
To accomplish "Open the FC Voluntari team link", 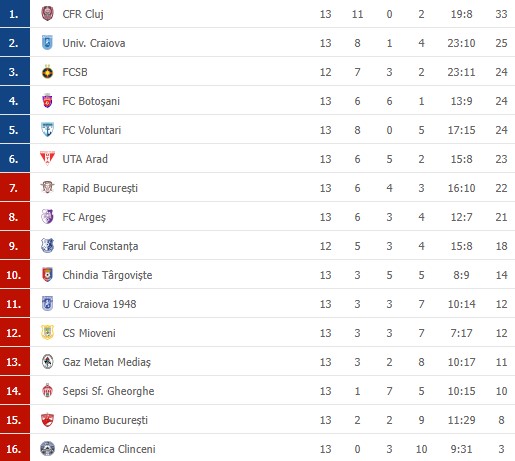I will coord(92,130).
